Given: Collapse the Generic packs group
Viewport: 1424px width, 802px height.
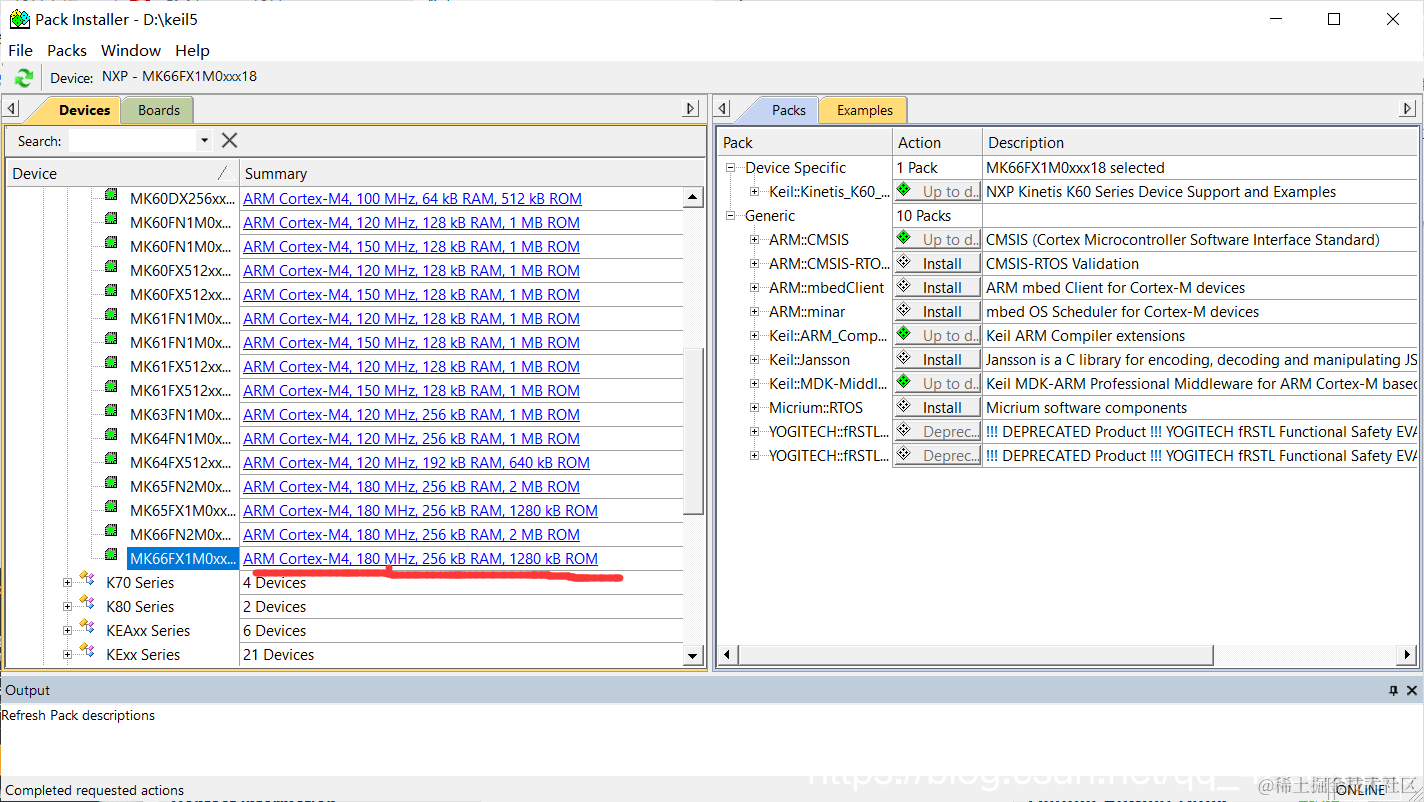Looking at the screenshot, I should tap(731, 216).
